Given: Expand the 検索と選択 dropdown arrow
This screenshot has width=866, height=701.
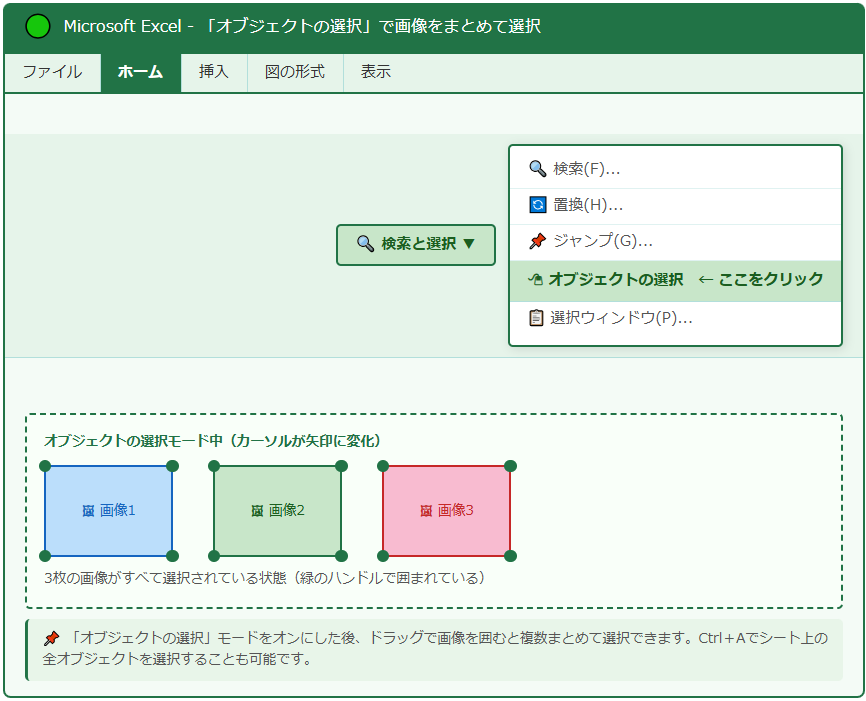Looking at the screenshot, I should coord(469,244).
